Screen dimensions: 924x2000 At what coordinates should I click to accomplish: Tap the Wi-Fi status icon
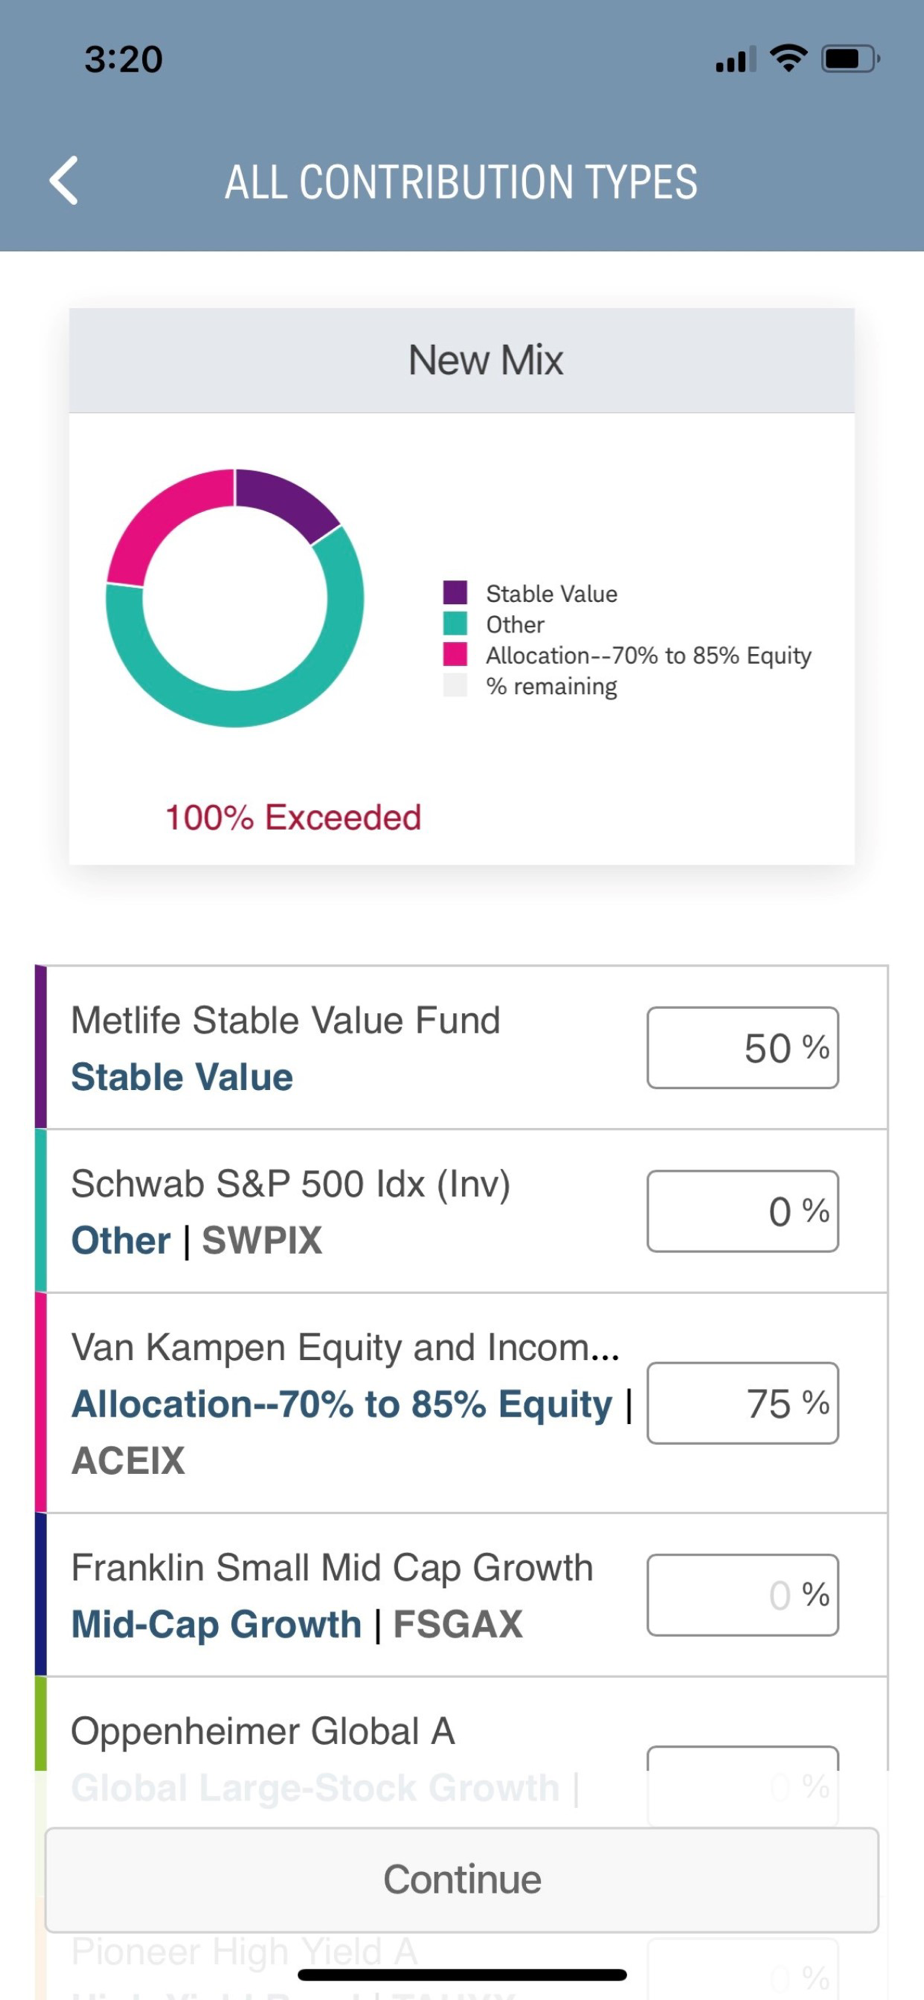789,59
